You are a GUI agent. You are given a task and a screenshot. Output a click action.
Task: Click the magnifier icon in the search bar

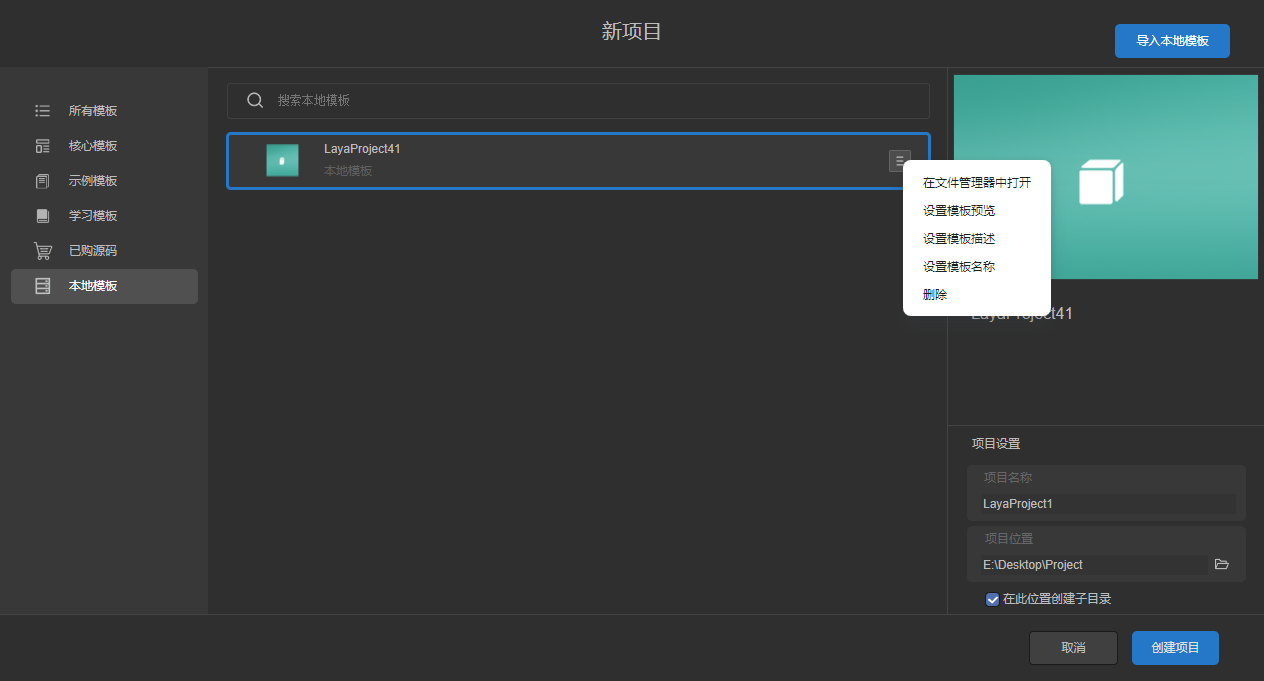(255, 100)
